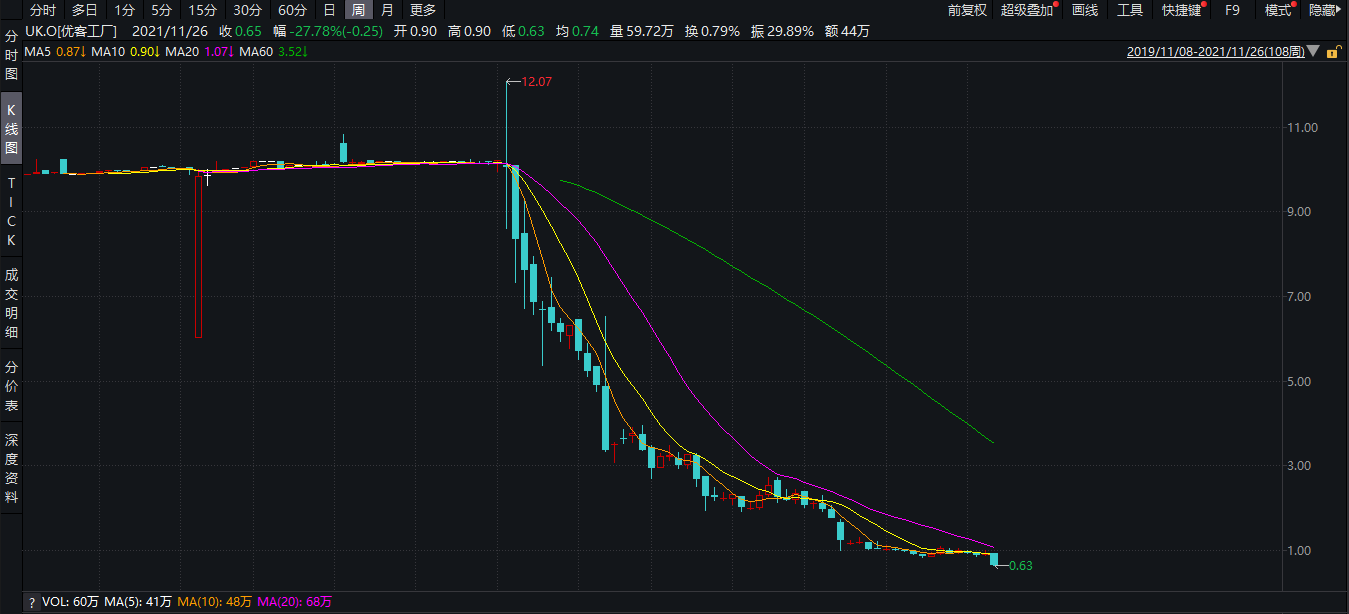This screenshot has width=1349, height=614.
Task: Click the 收 0.65 closing price
Action: point(241,31)
